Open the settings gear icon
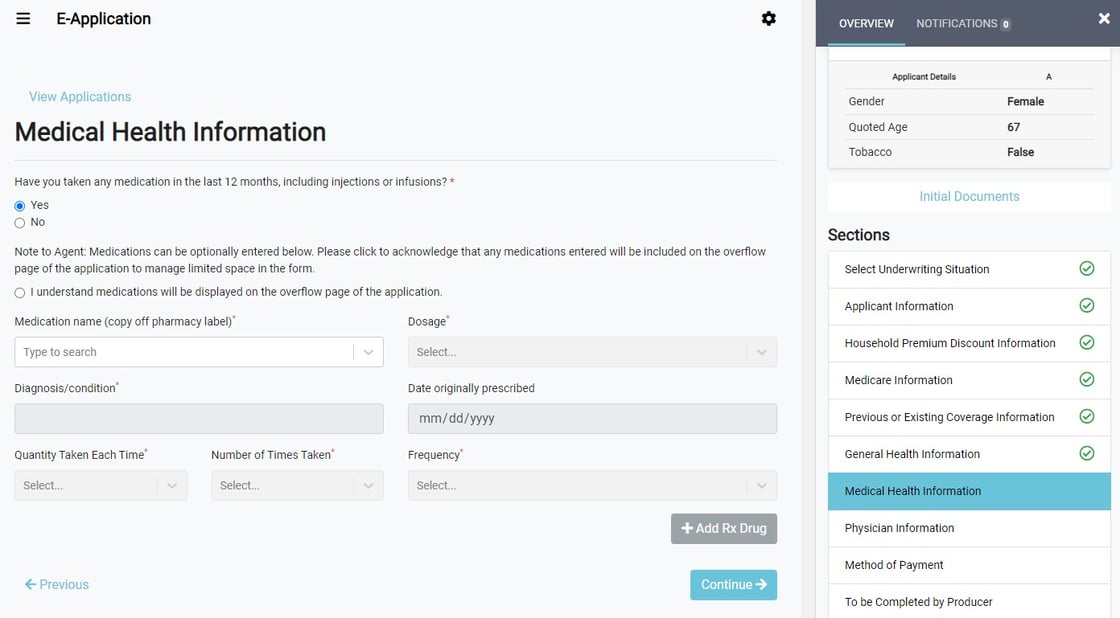The height and width of the screenshot is (618, 1120). (768, 17)
